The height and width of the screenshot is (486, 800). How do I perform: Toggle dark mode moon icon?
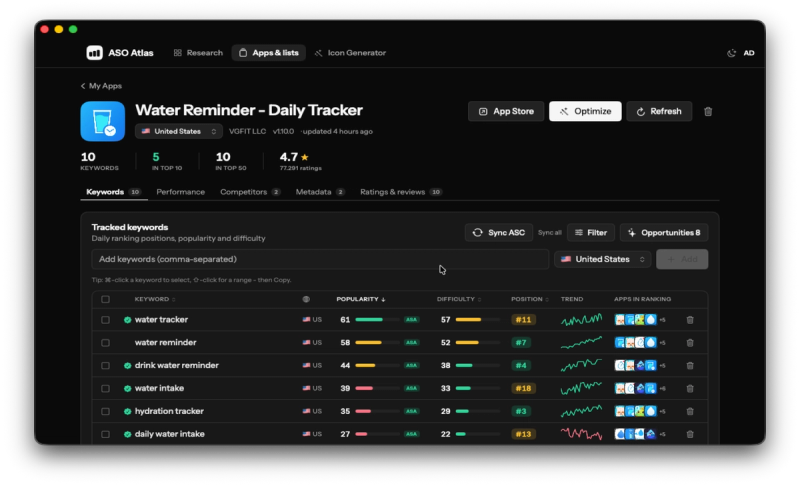click(x=731, y=53)
